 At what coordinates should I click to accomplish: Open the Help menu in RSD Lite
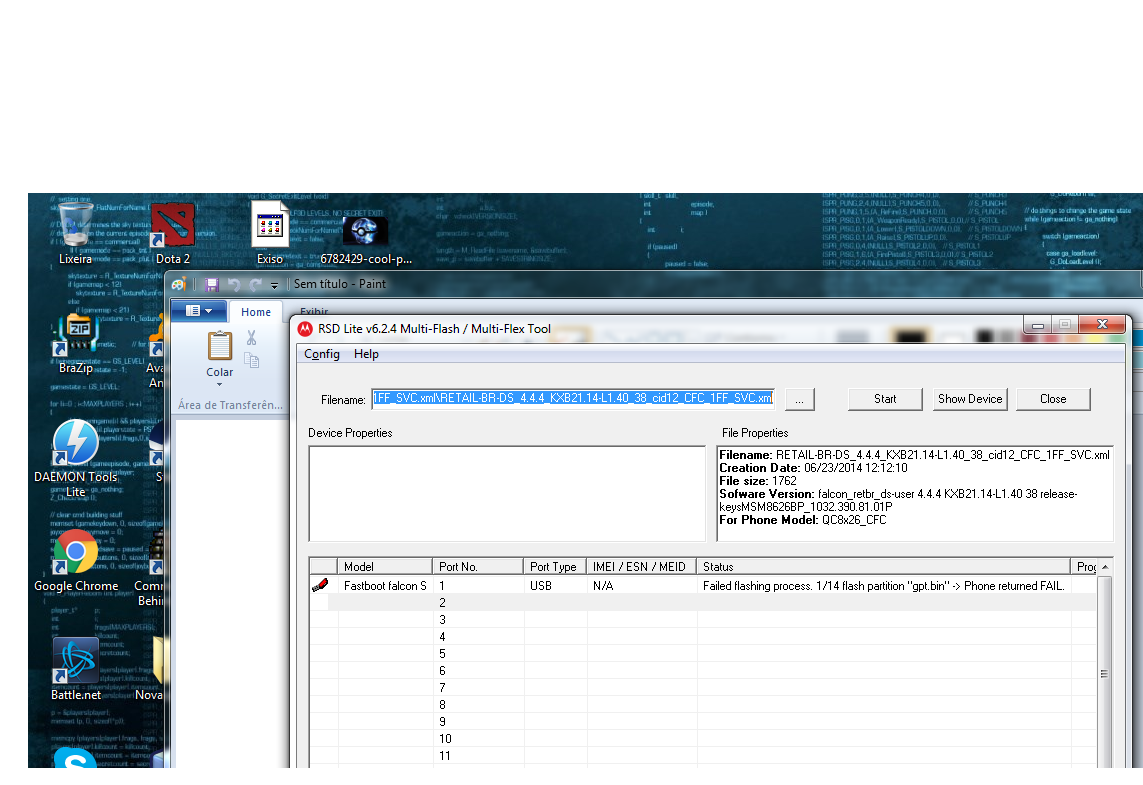click(x=366, y=354)
